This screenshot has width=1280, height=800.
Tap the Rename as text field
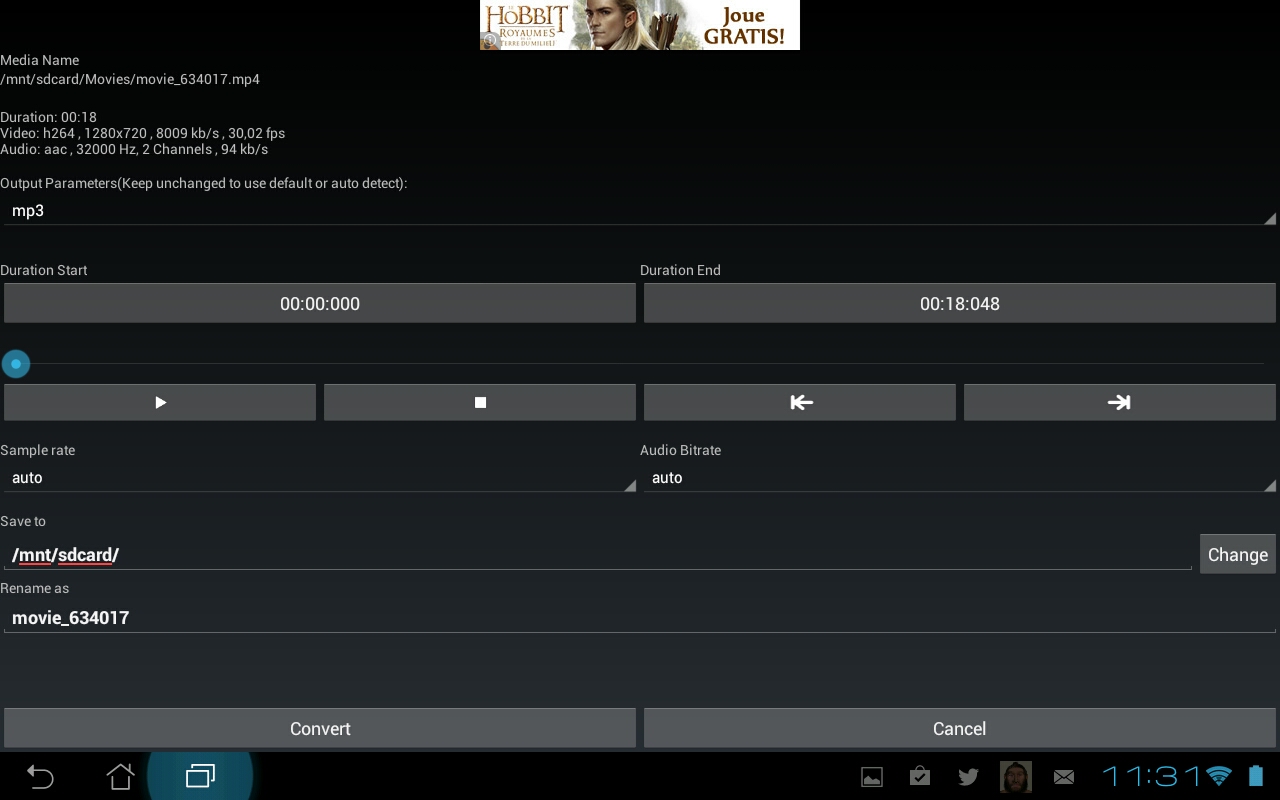[640, 618]
